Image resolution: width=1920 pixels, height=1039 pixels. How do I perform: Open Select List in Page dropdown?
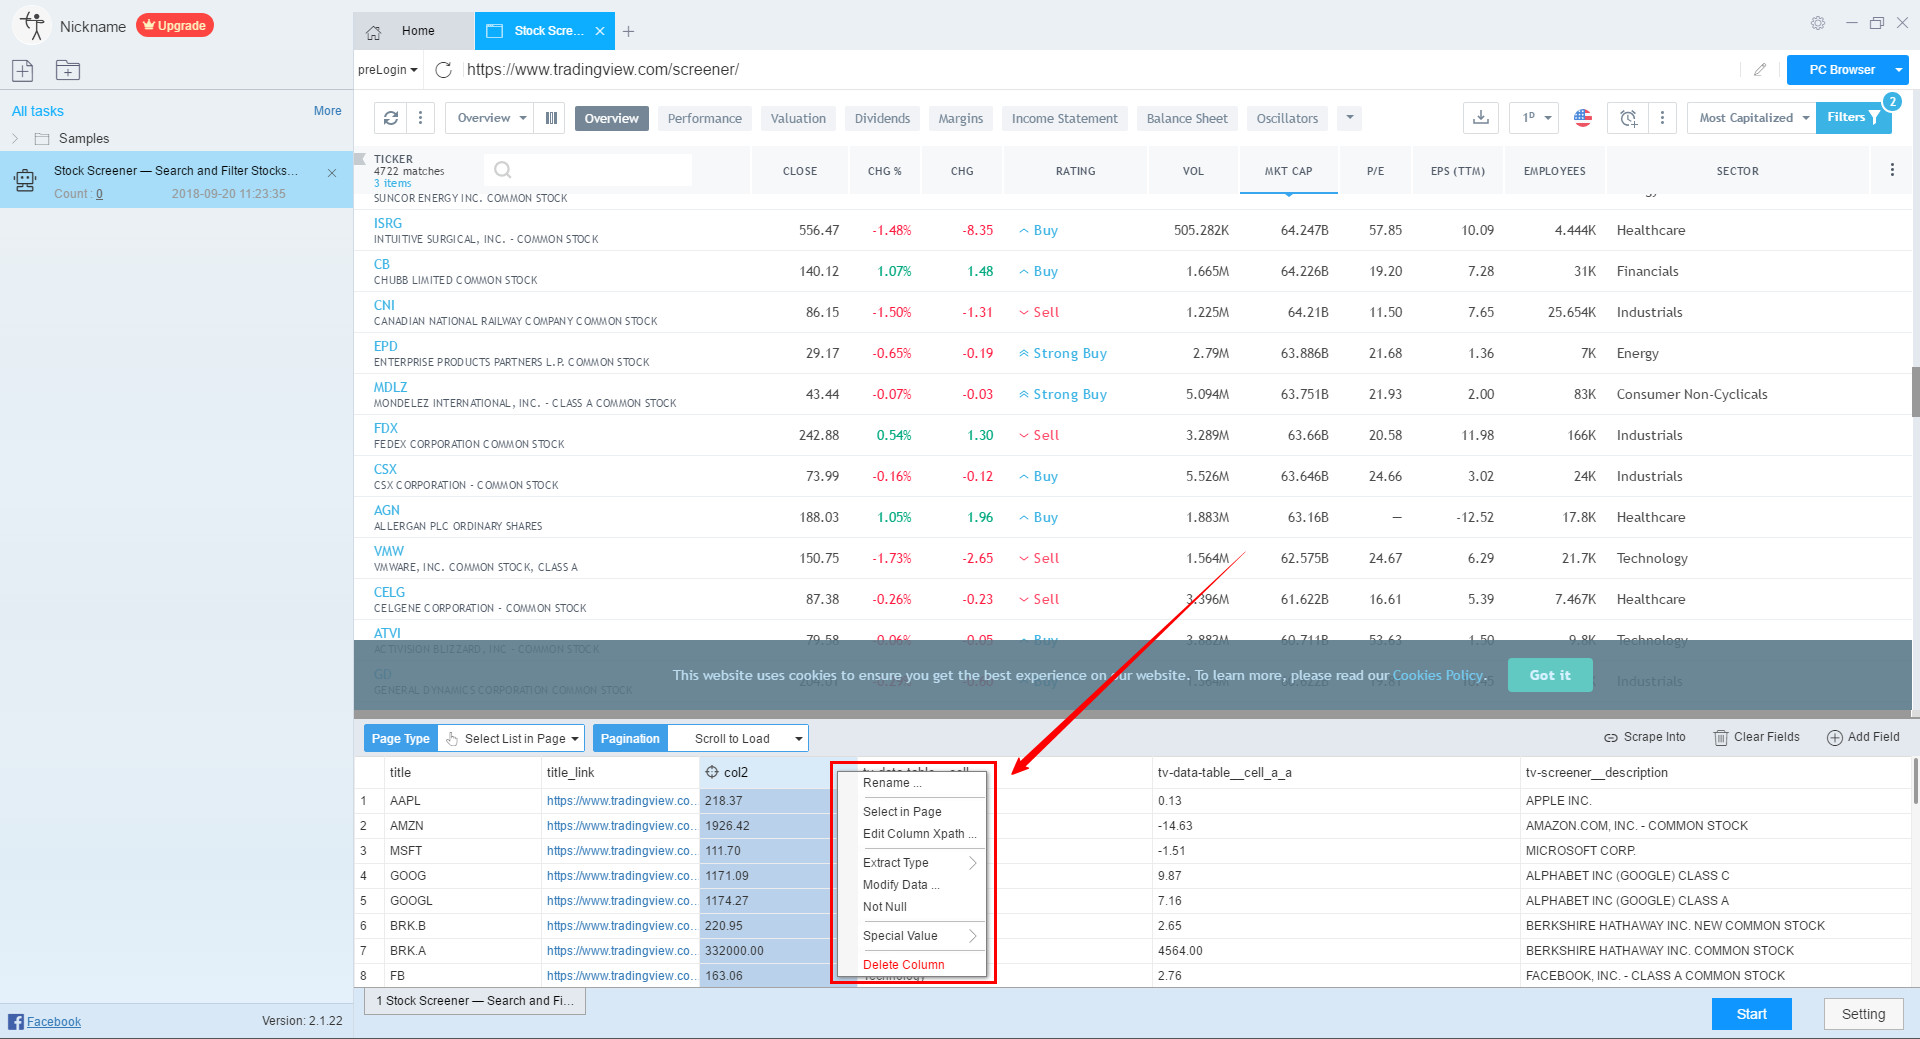[x=511, y=738]
